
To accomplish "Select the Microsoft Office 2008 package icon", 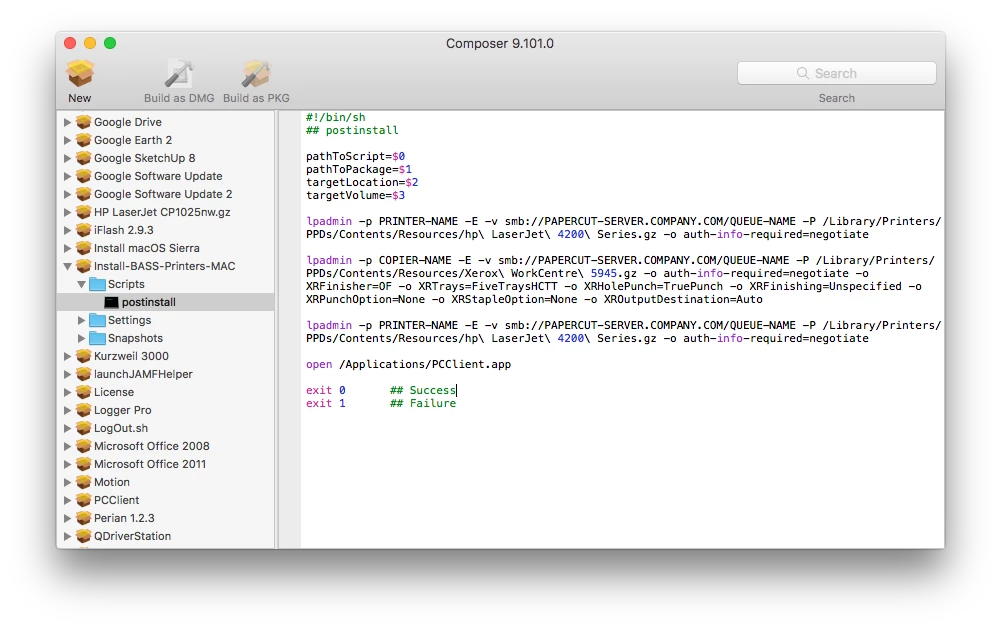I will (x=84, y=446).
